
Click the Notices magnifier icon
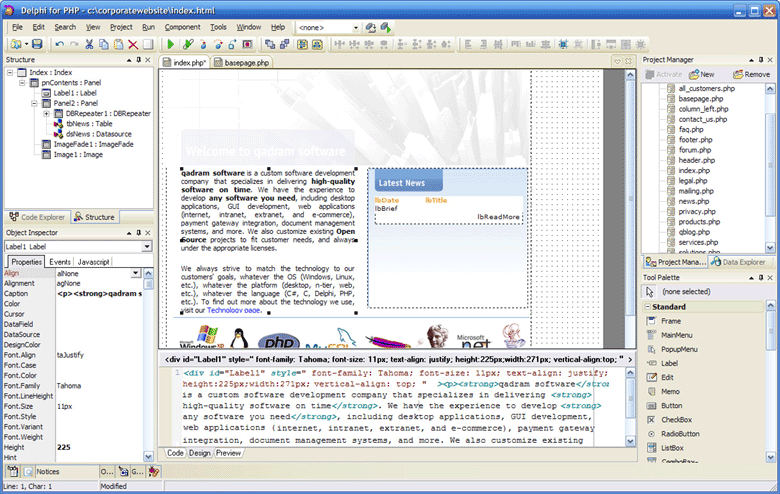tap(28, 472)
